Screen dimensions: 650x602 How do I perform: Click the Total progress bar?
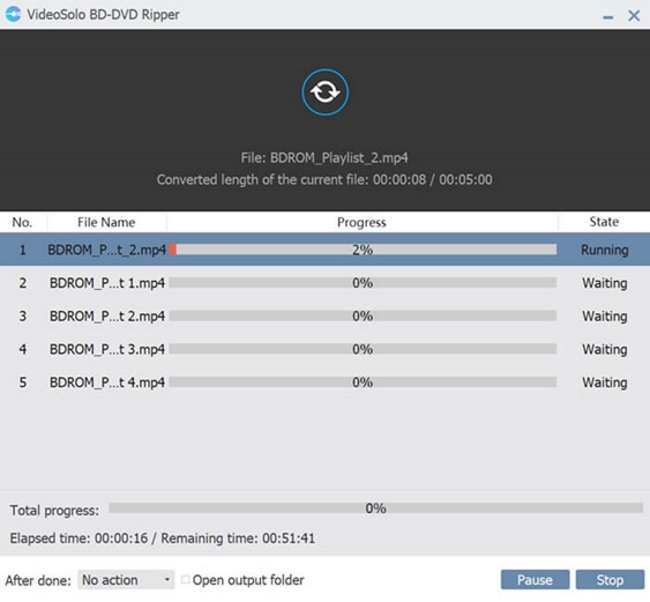[x=376, y=508]
